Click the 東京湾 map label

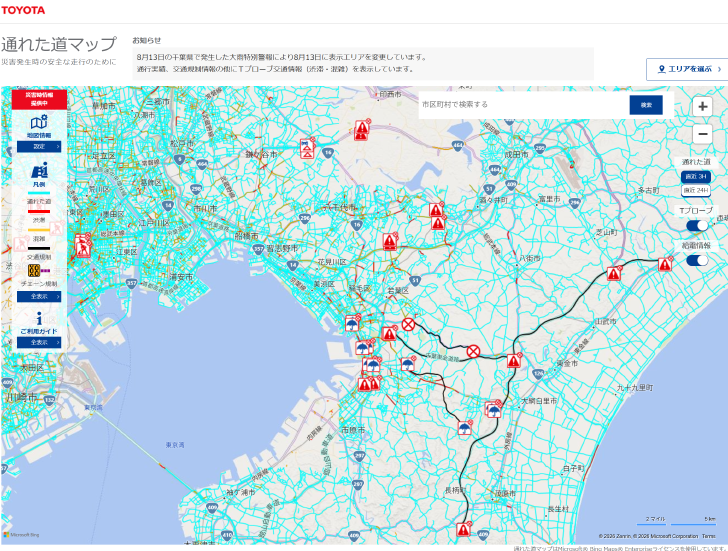tap(175, 445)
